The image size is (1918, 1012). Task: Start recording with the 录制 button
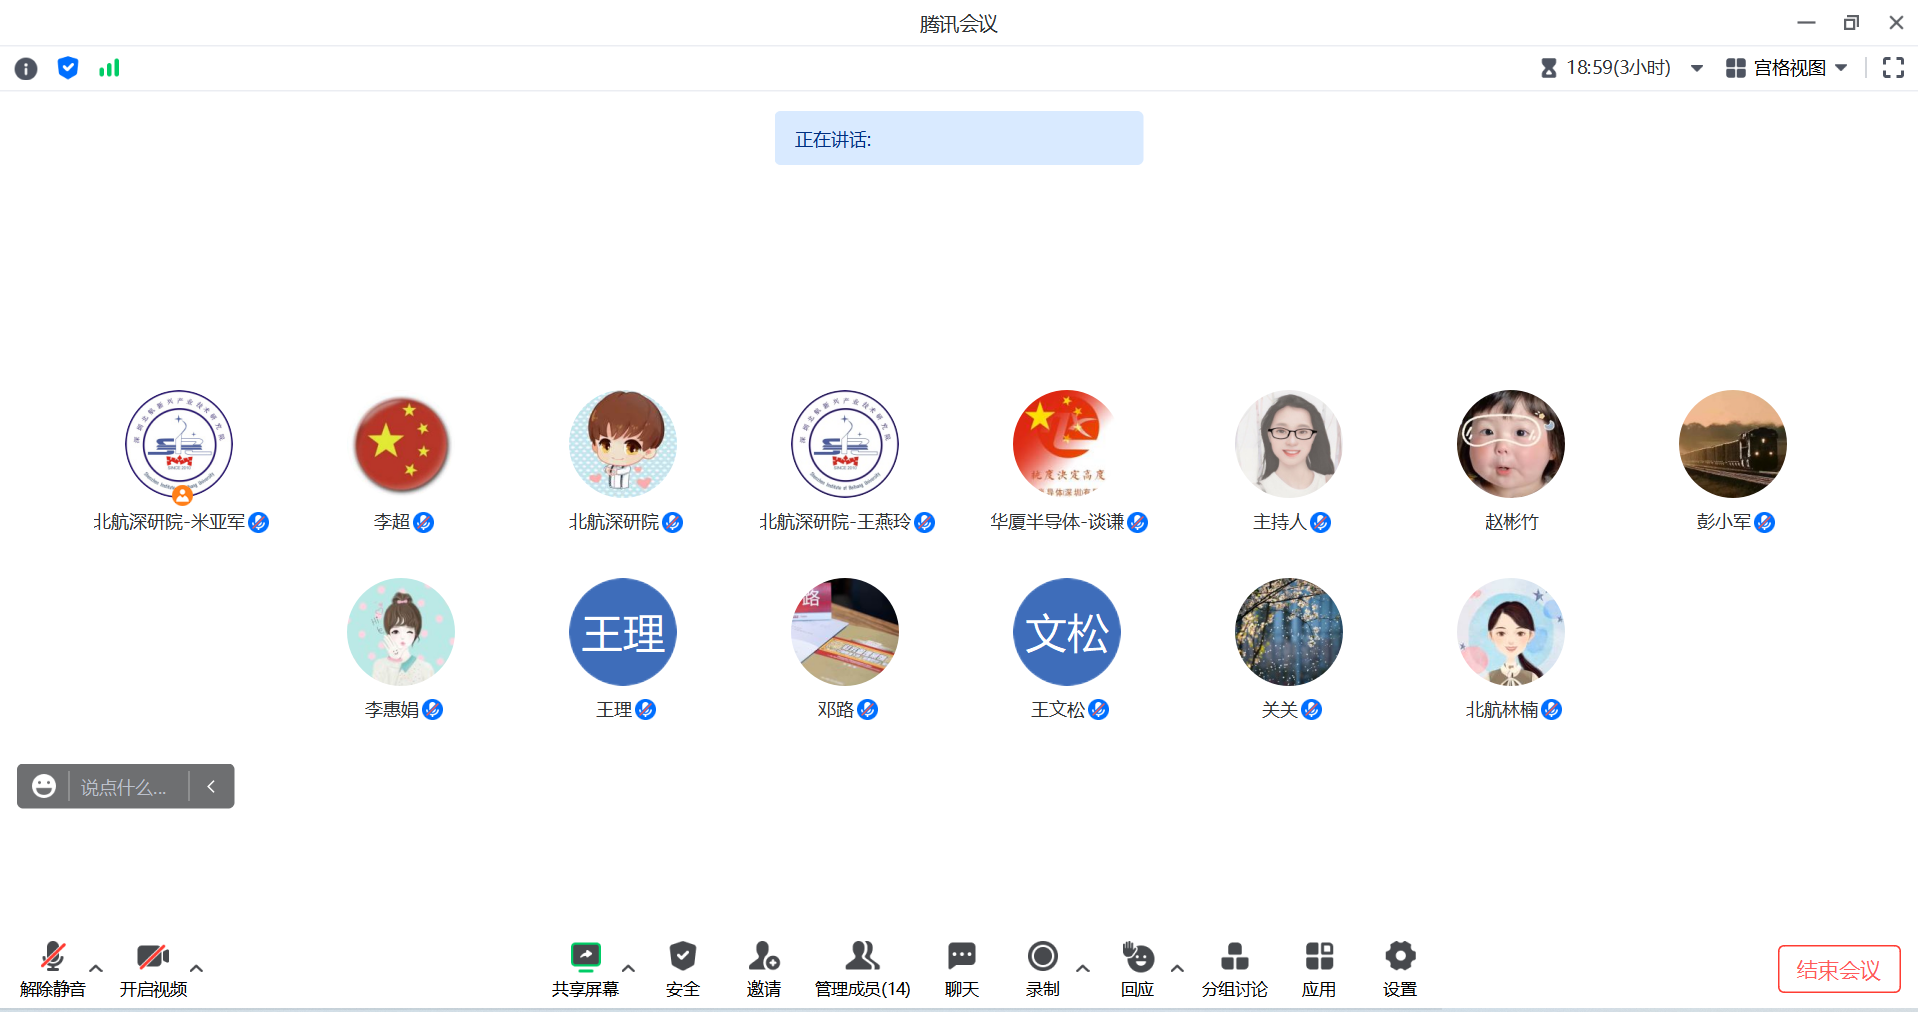tap(1042, 968)
